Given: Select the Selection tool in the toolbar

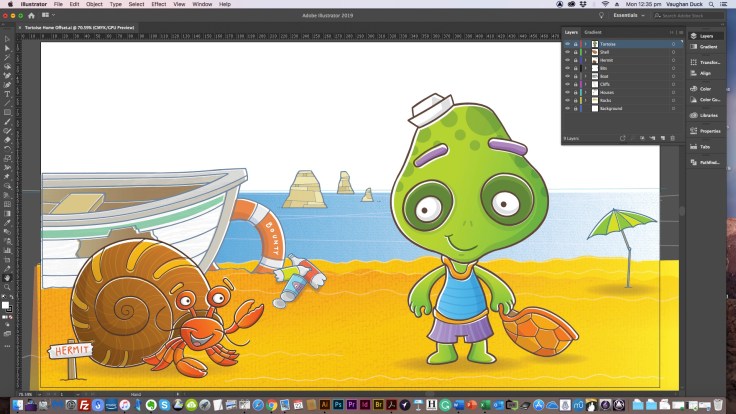Looking at the screenshot, I should [x=7, y=38].
